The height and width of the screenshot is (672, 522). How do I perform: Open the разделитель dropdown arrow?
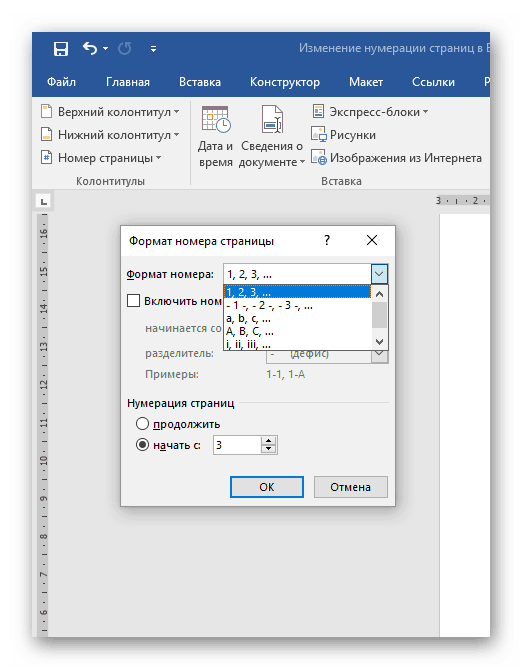[379, 354]
